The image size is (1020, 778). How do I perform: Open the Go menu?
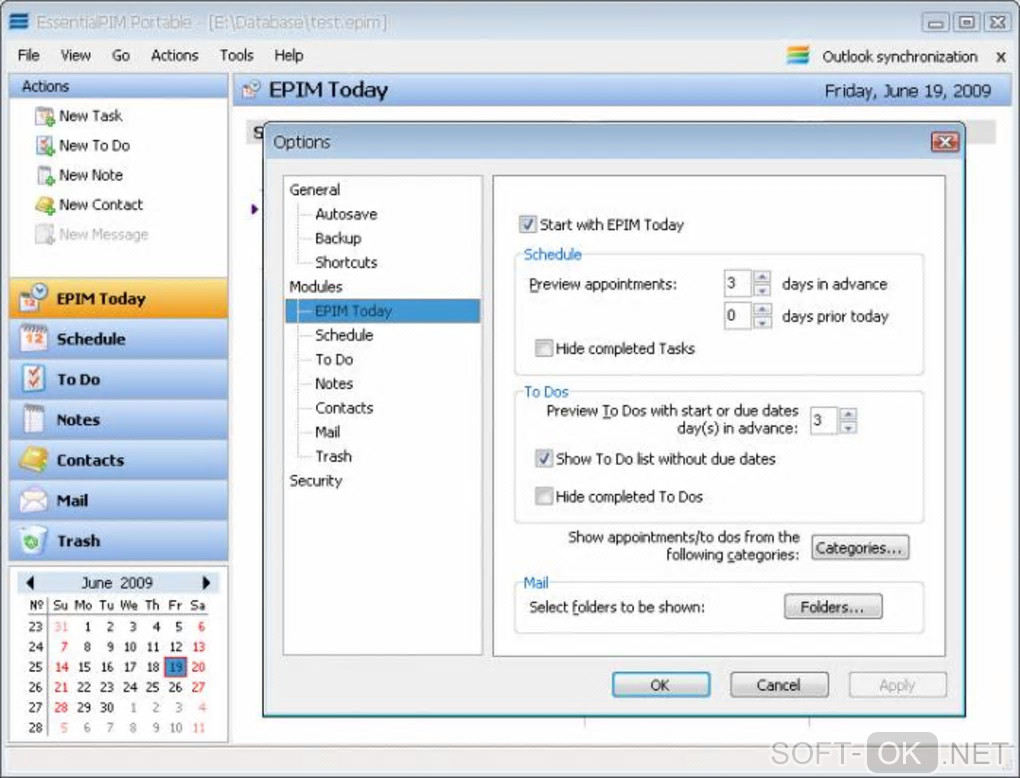121,56
